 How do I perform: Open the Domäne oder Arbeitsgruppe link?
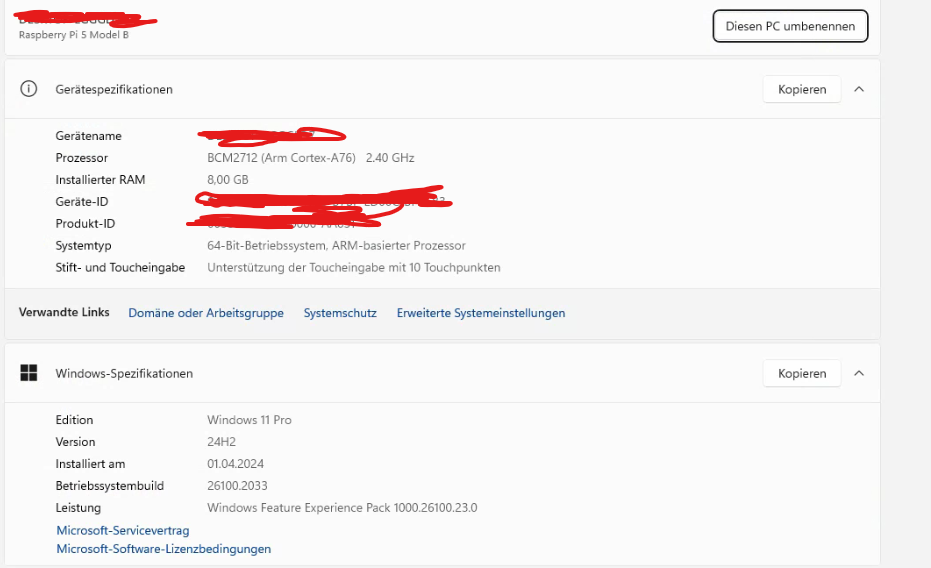point(206,313)
